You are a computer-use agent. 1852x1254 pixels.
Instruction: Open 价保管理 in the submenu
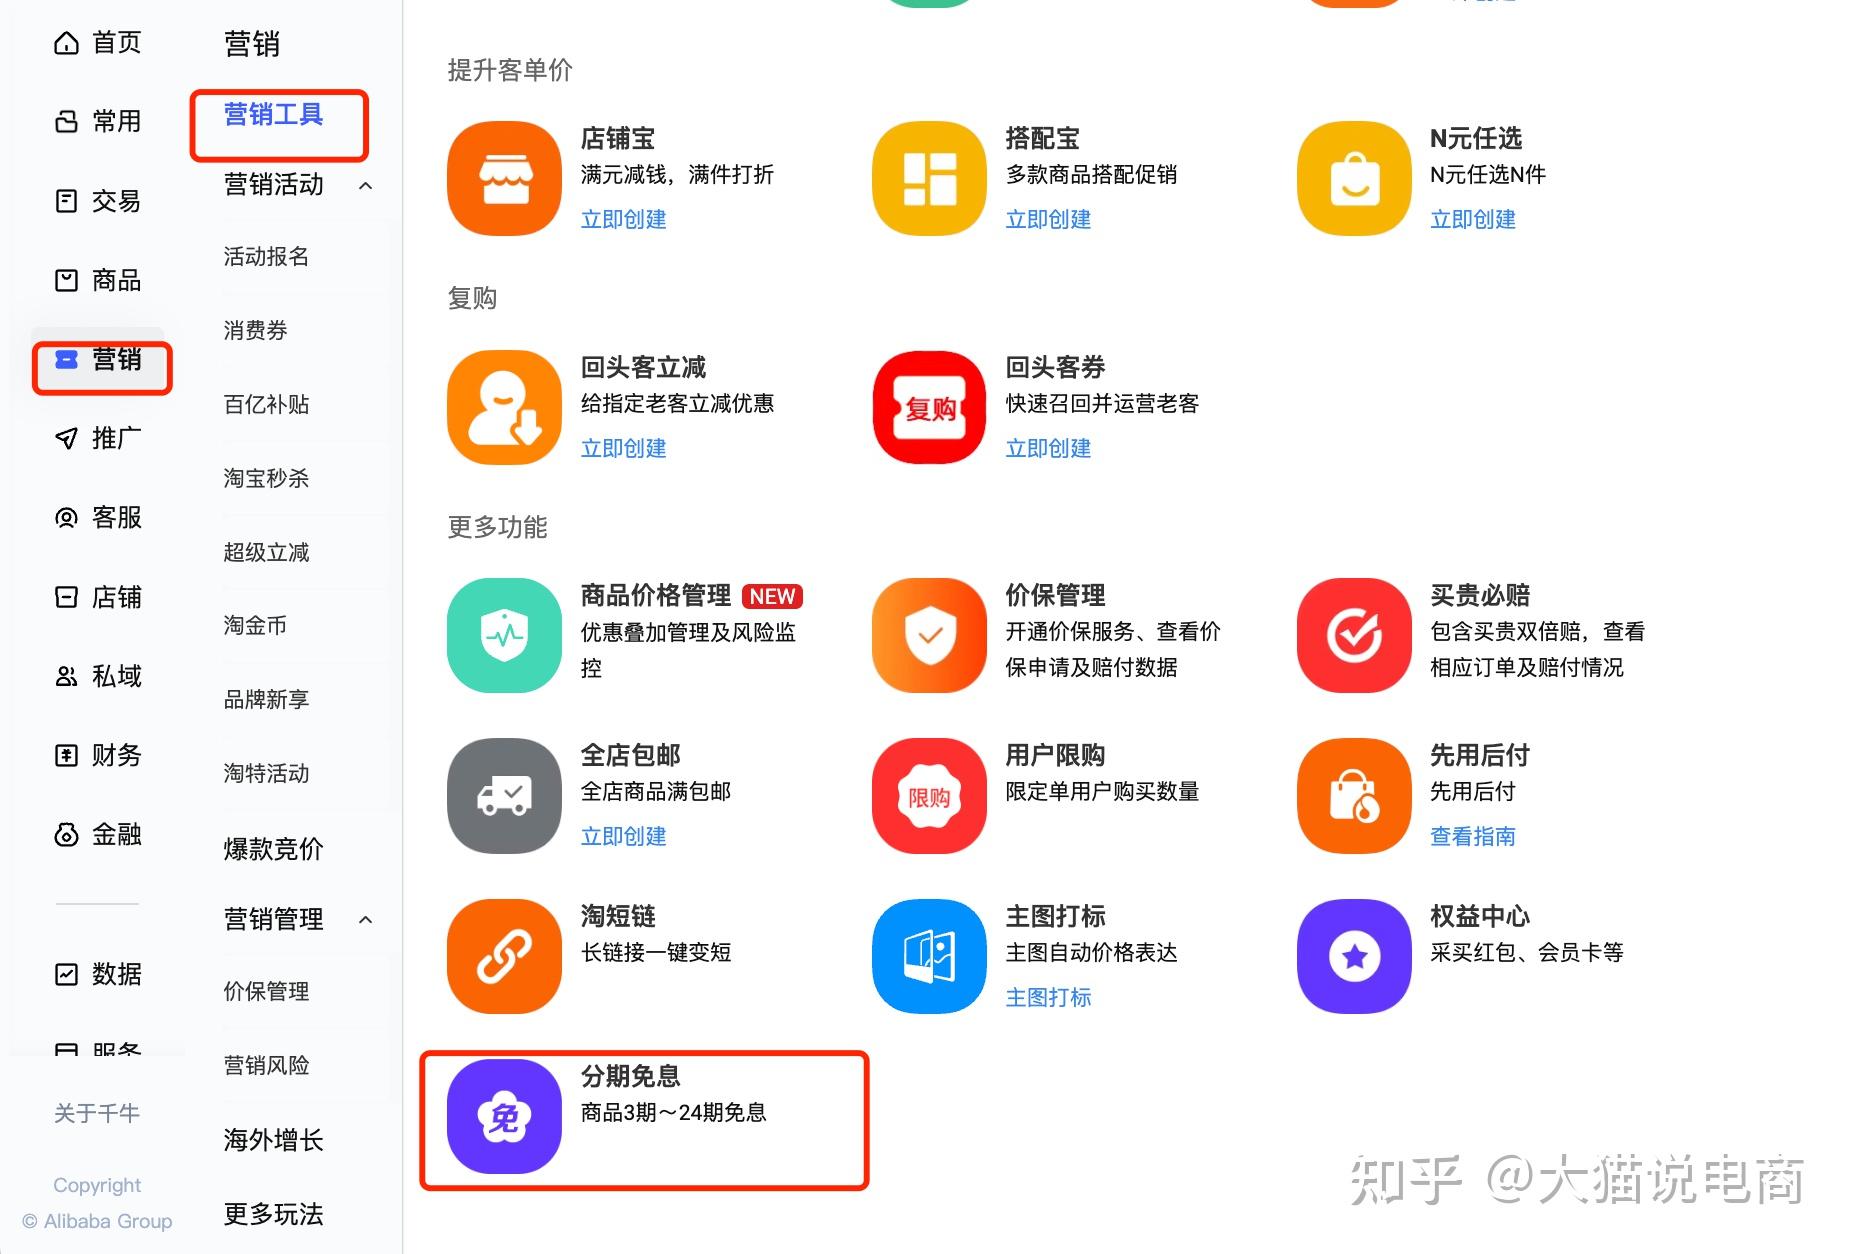[x=266, y=991]
